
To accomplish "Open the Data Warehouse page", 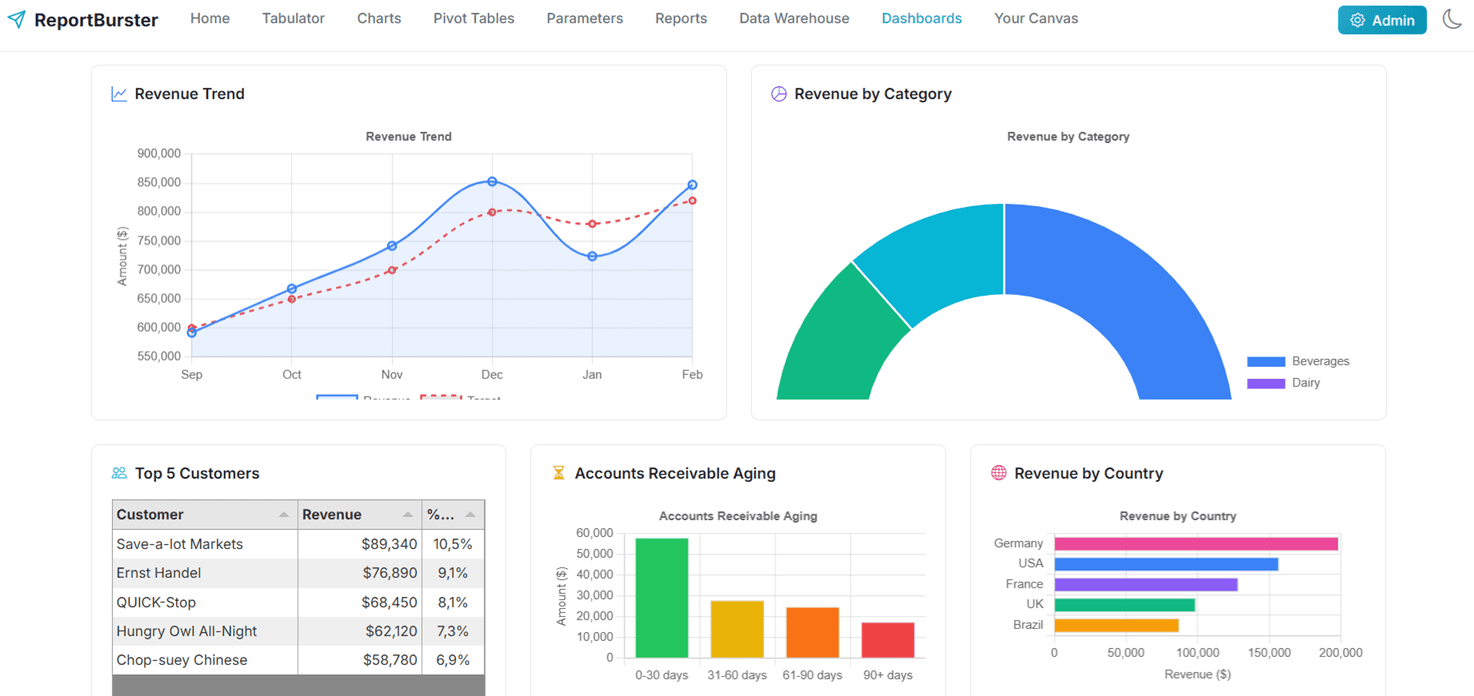I will (794, 18).
